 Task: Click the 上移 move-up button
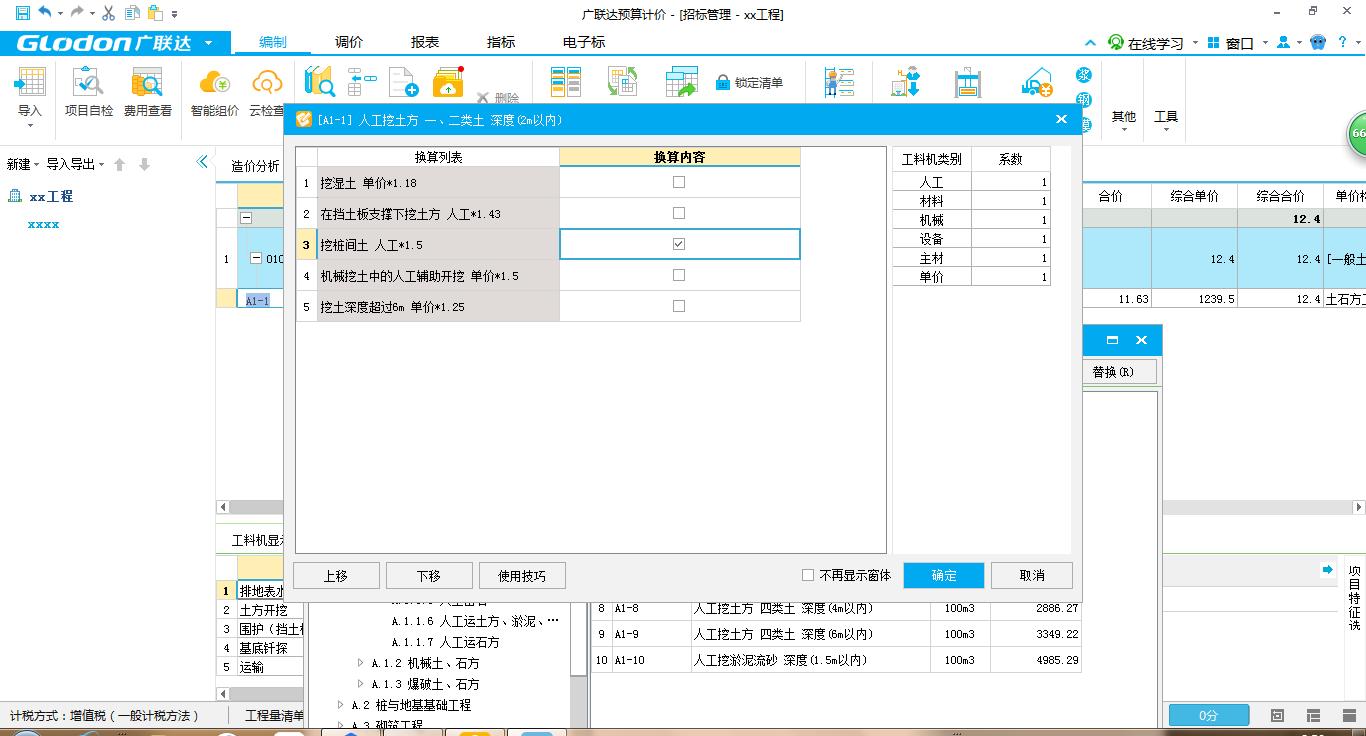[336, 575]
